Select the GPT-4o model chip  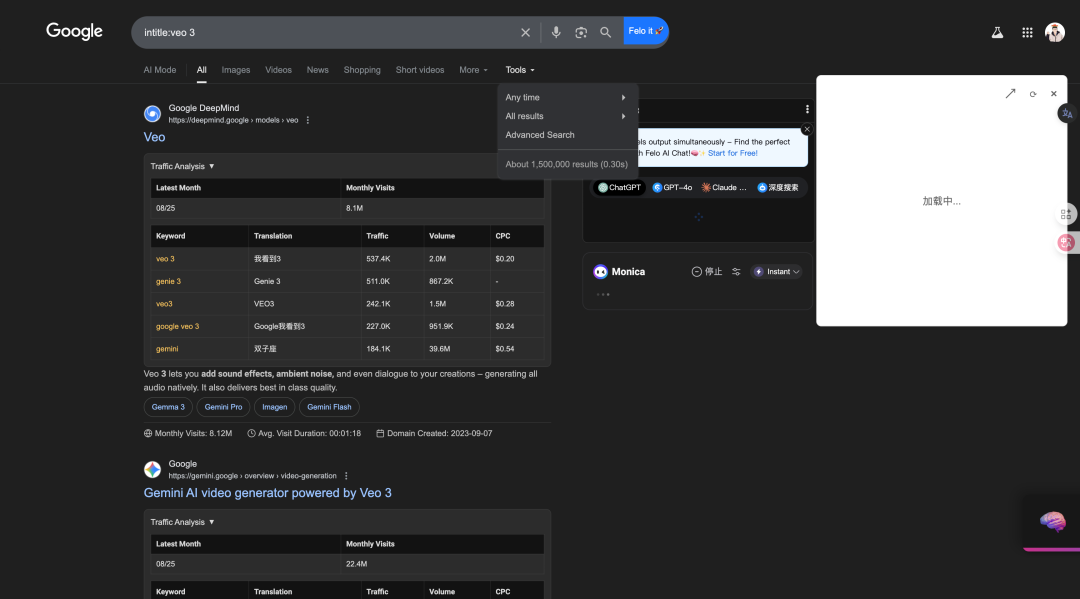click(x=672, y=187)
